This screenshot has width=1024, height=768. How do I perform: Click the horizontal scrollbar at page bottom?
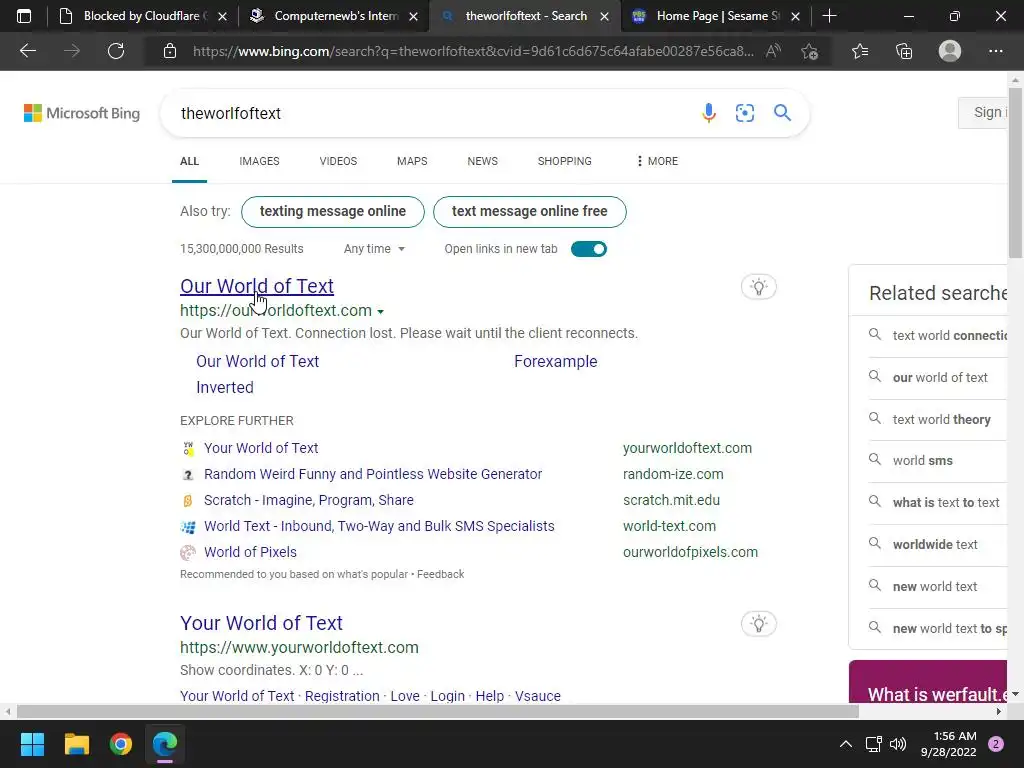point(438,711)
